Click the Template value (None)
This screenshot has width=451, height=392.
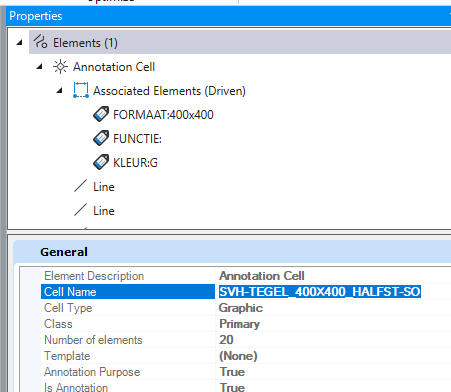click(x=238, y=356)
